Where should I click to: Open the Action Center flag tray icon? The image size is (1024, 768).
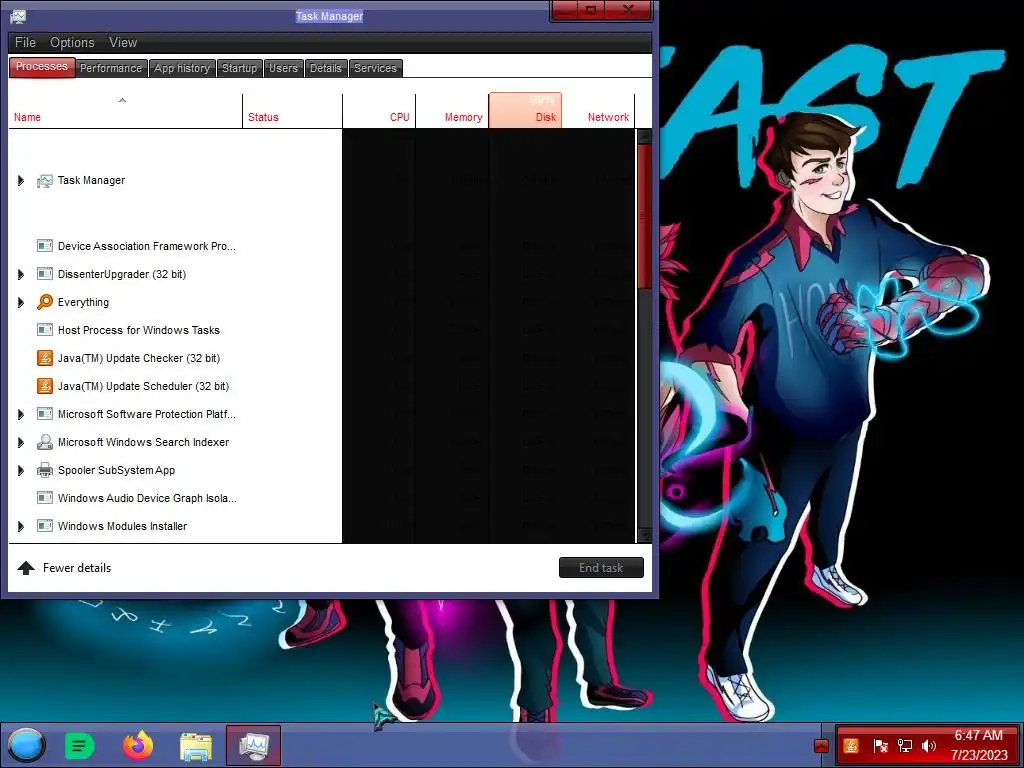point(880,745)
